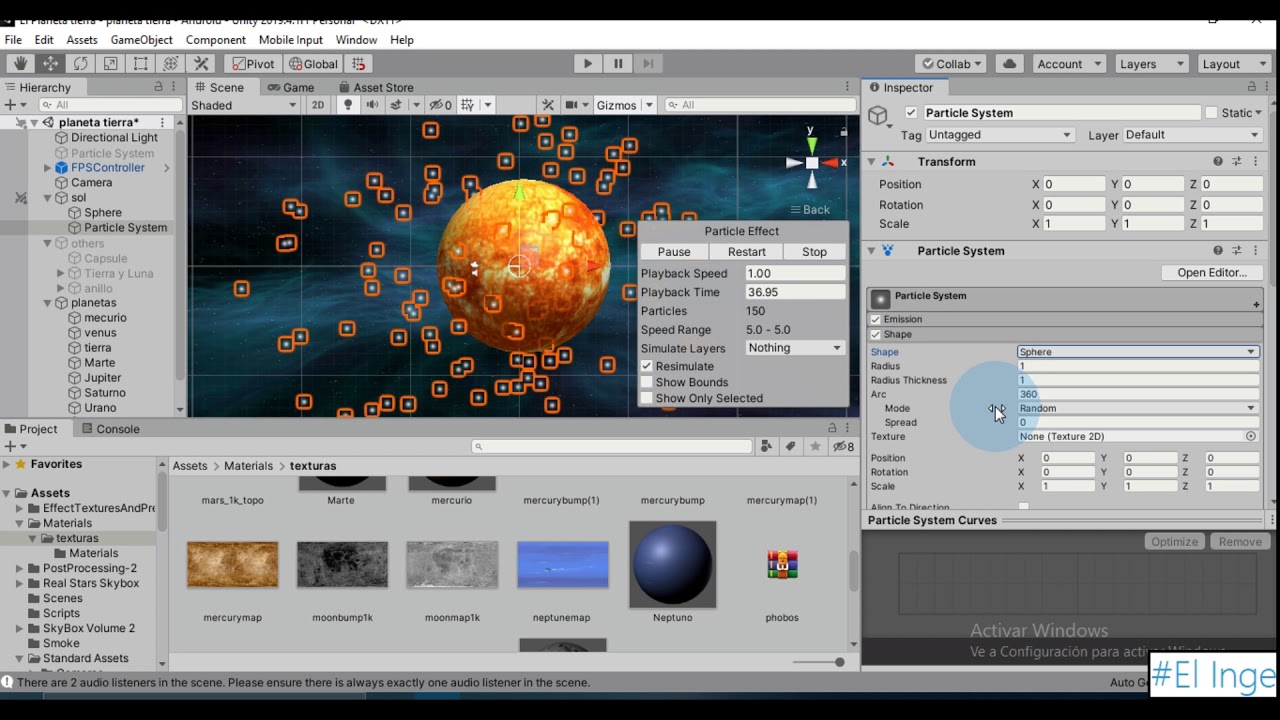
Task: Click the Step frame button
Action: (x=648, y=63)
